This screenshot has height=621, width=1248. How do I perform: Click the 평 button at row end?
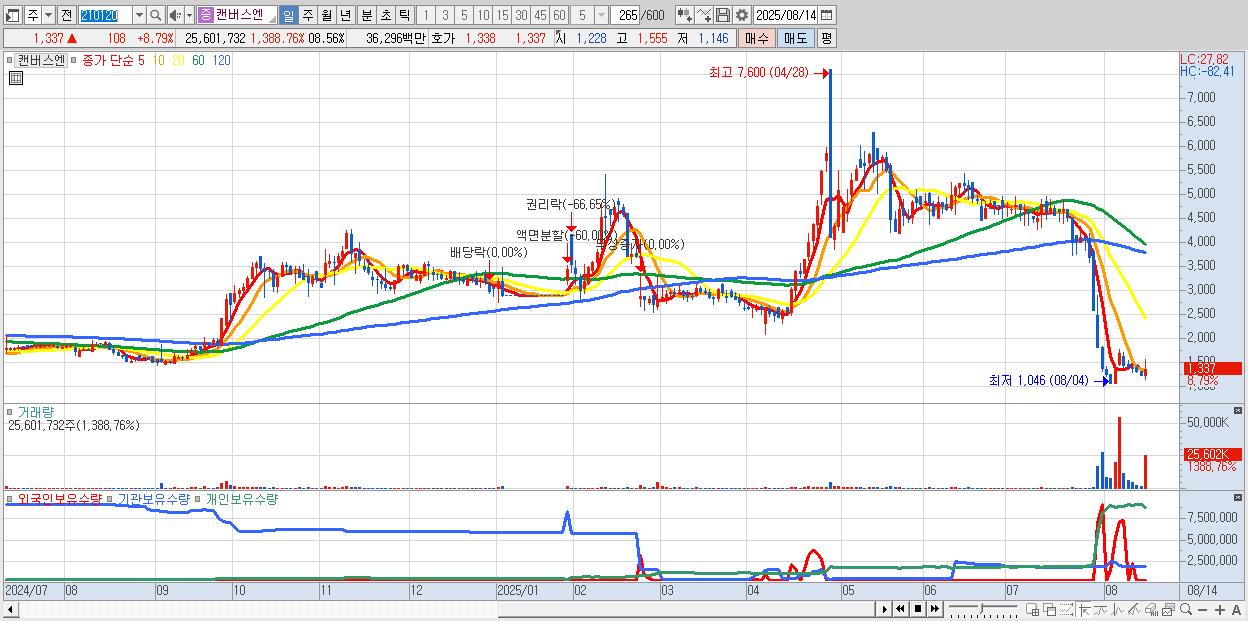(x=826, y=38)
